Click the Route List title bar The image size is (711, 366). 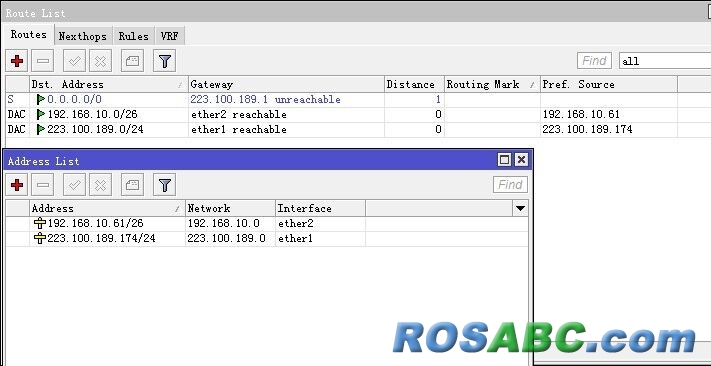pos(356,13)
